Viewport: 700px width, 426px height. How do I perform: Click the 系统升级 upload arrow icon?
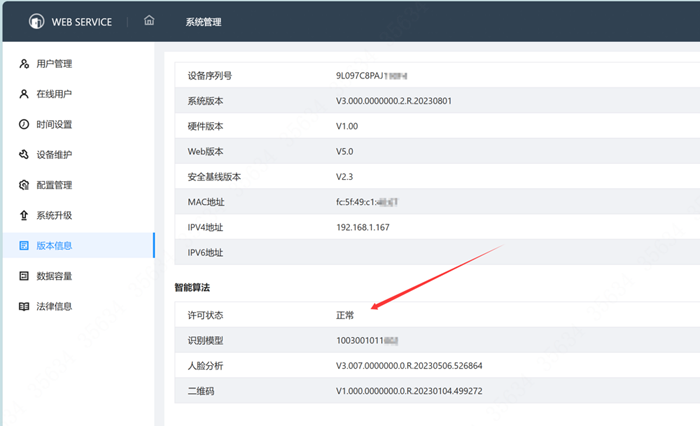tap(24, 215)
